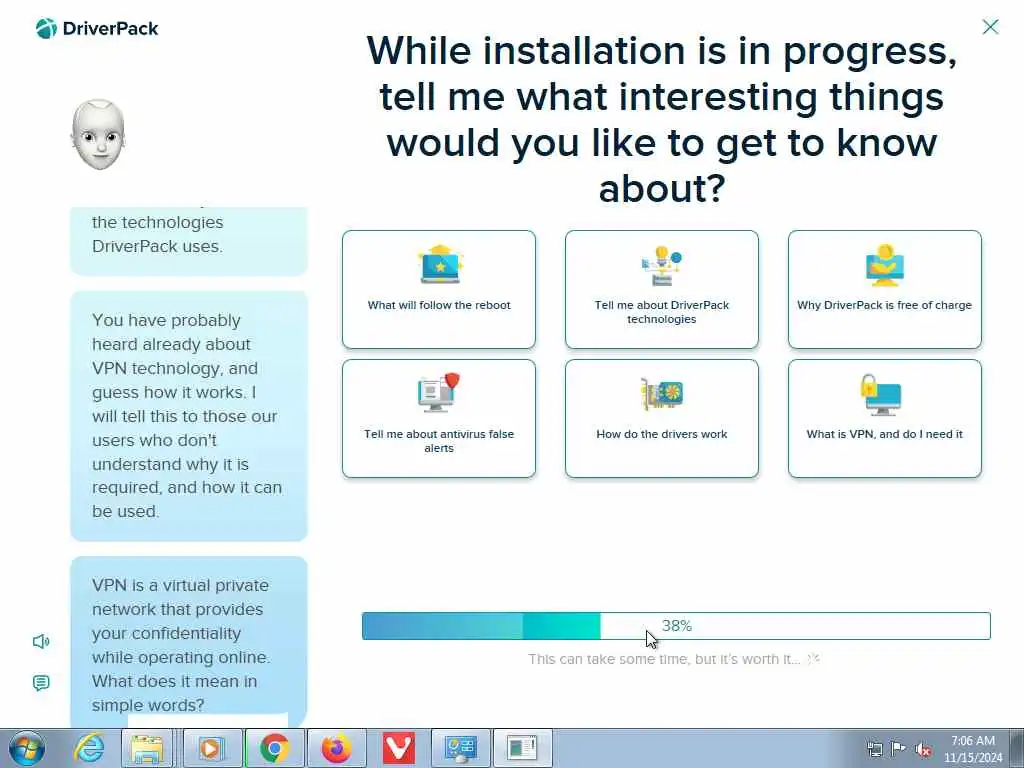Open 'Why DriverPack is free of charge' card
This screenshot has width=1024, height=768.
point(884,289)
